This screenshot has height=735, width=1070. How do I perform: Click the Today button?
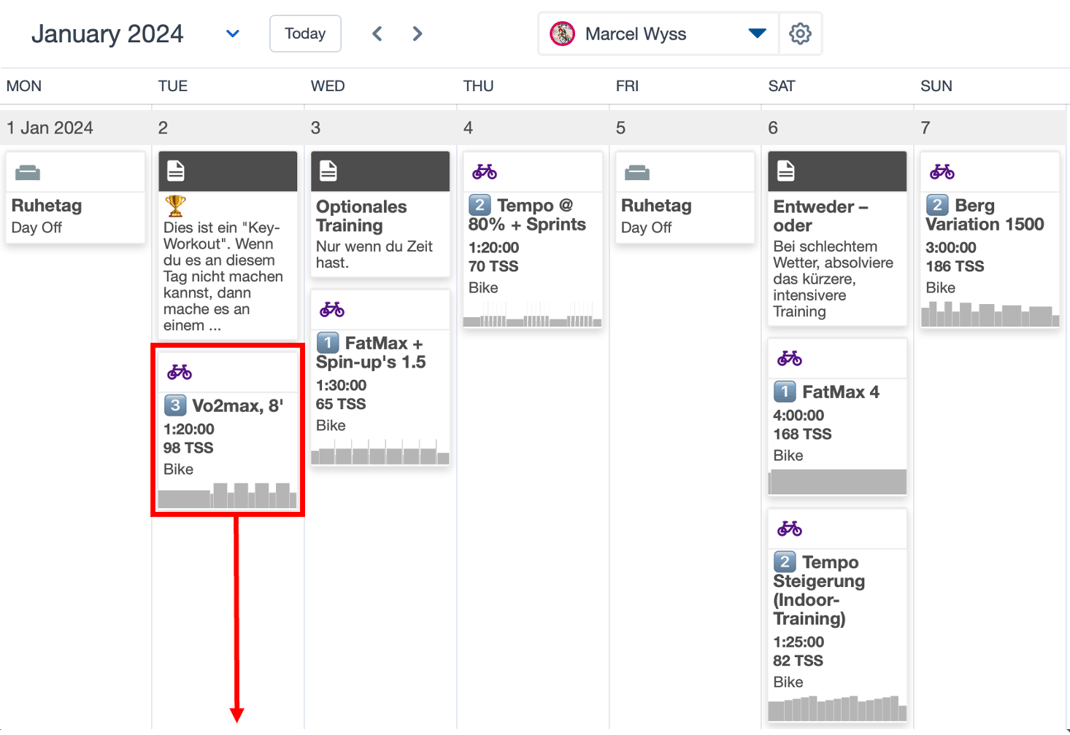(305, 34)
